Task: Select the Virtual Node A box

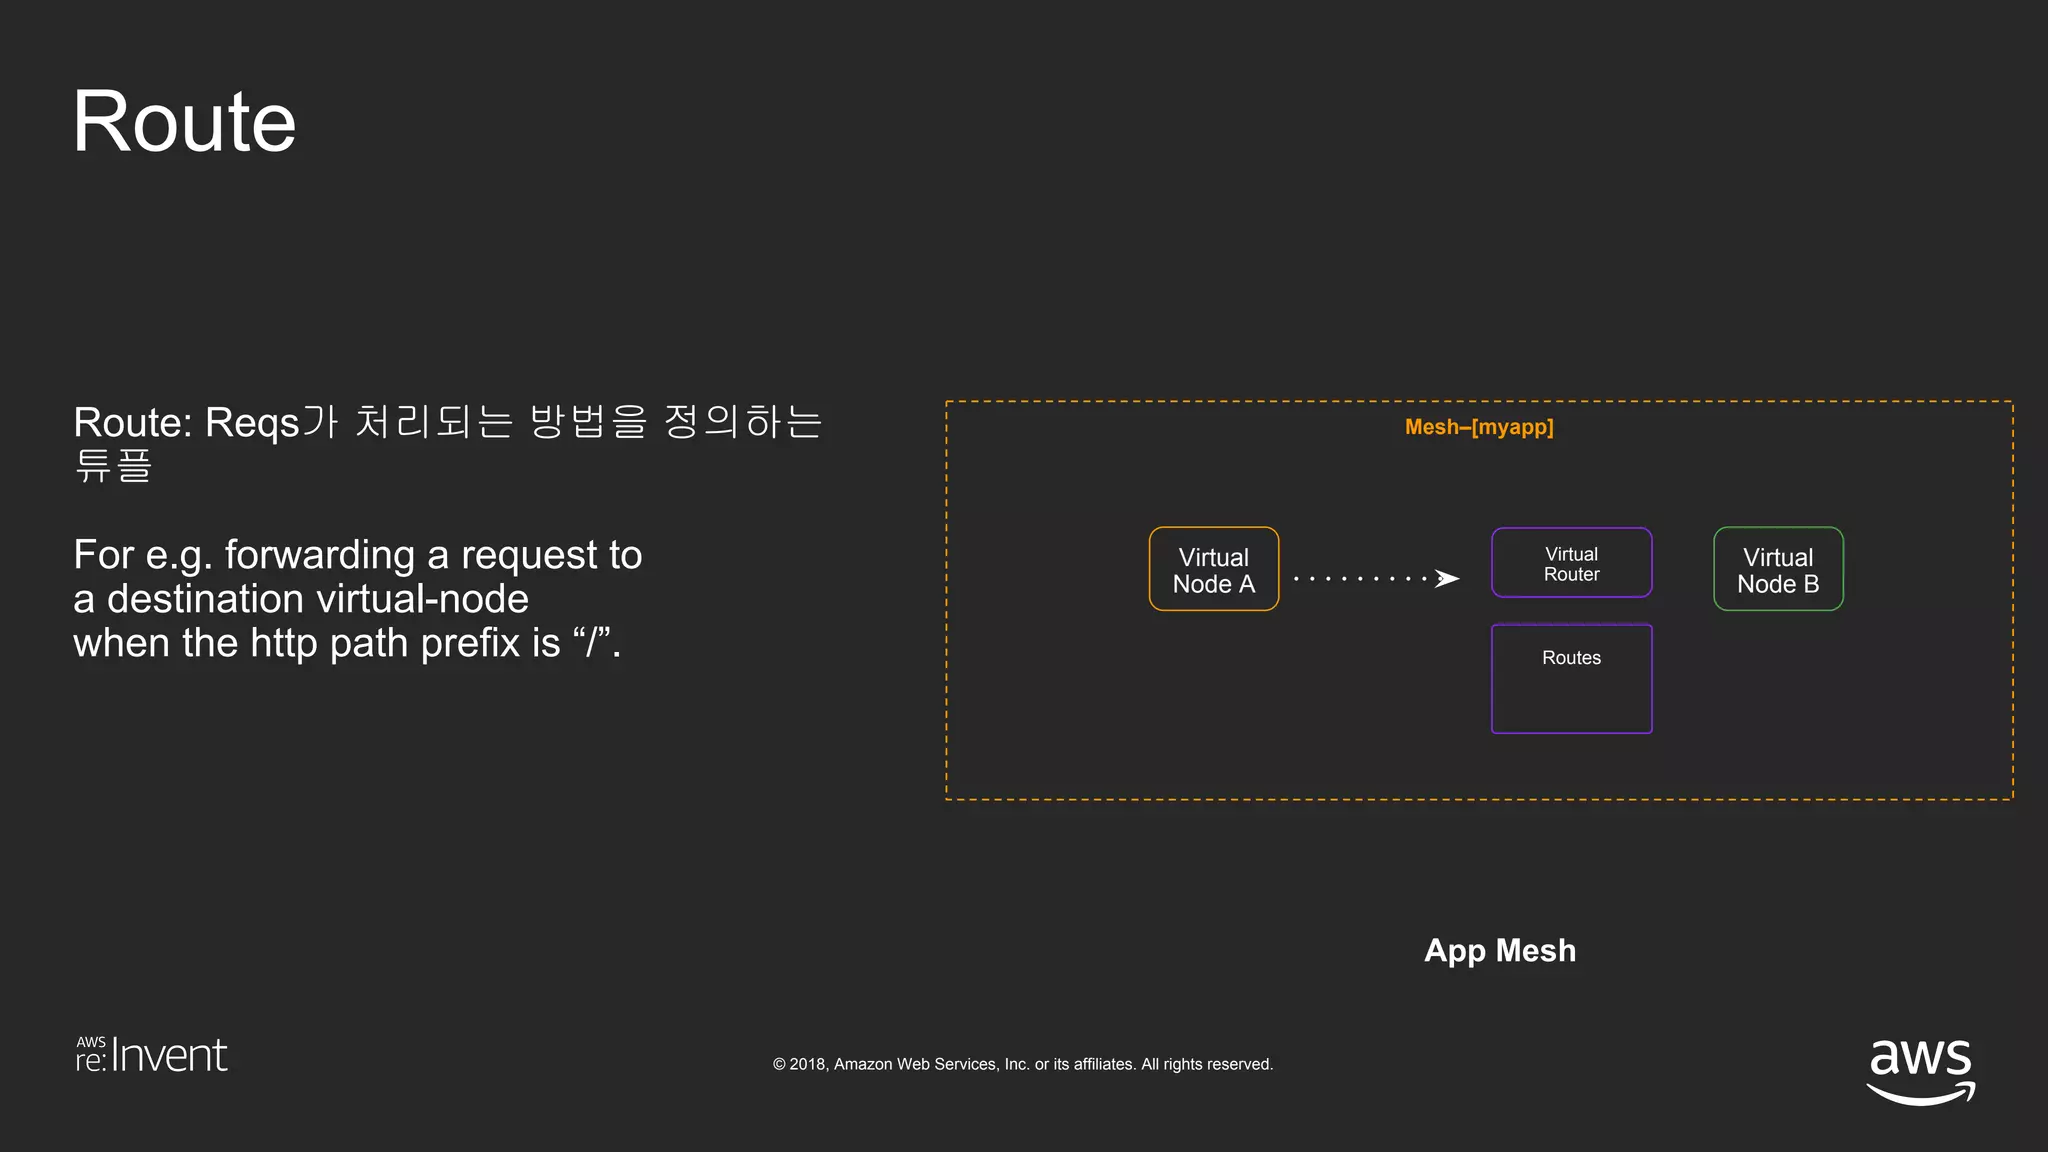Action: (x=1213, y=569)
